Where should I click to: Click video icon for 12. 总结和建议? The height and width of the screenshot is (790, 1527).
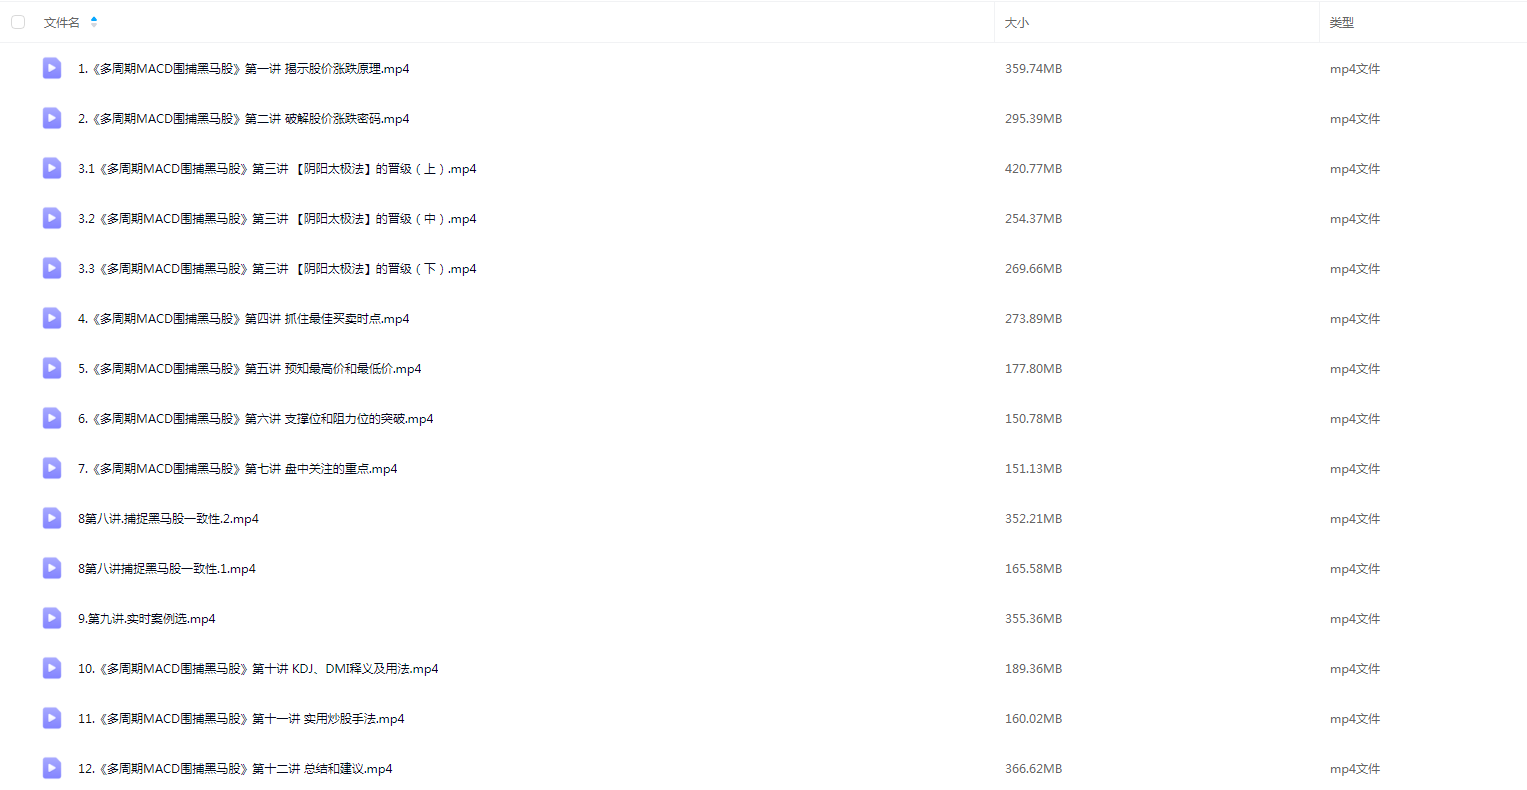[x=52, y=768]
